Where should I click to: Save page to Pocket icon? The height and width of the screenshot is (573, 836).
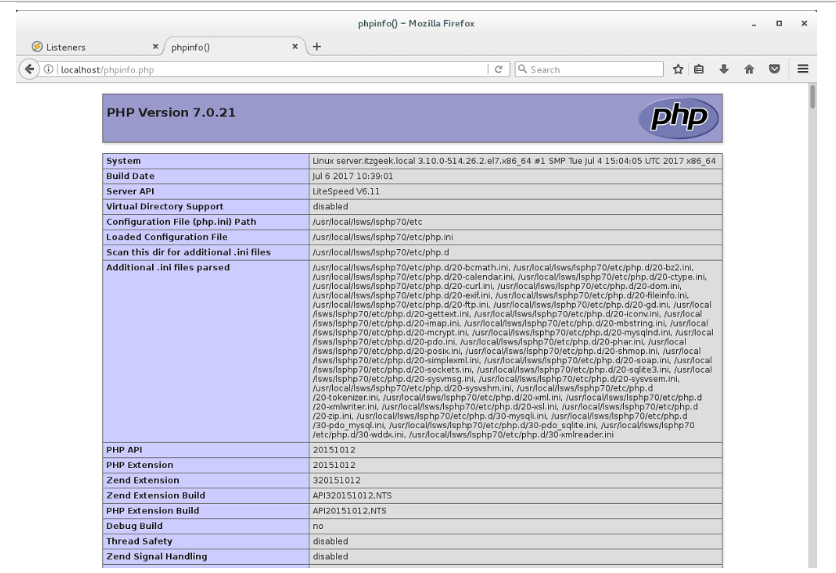click(x=775, y=69)
